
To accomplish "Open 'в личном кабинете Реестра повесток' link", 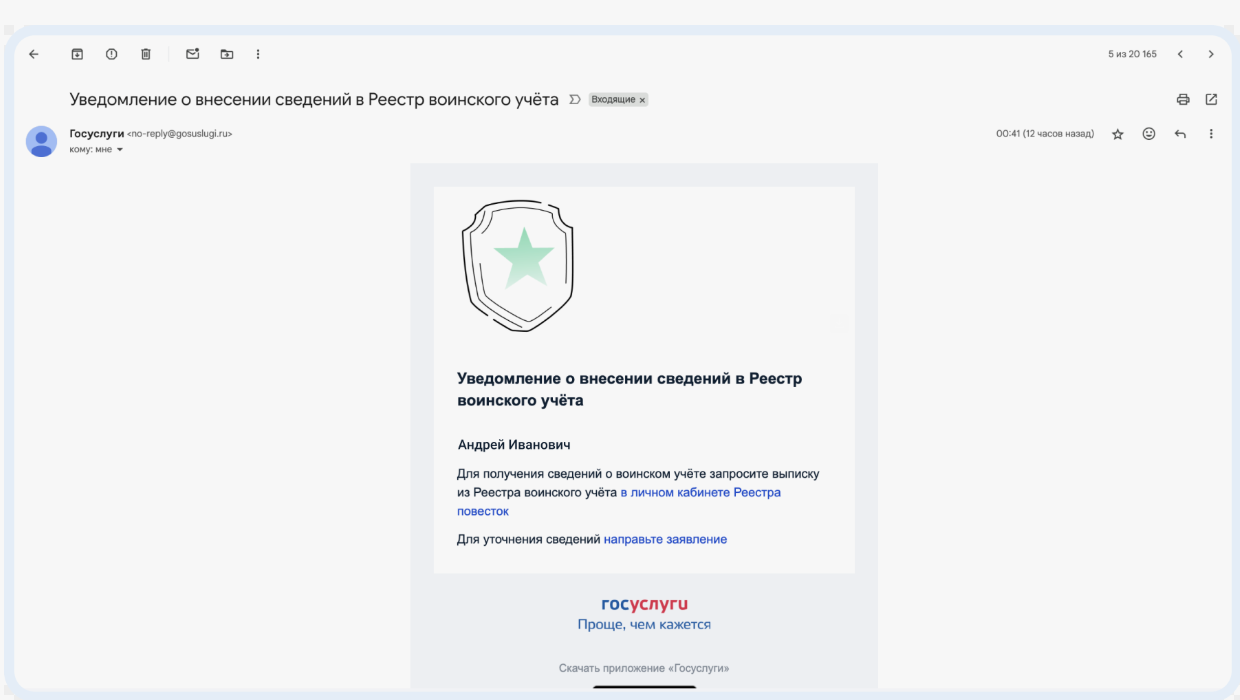I will tap(700, 493).
